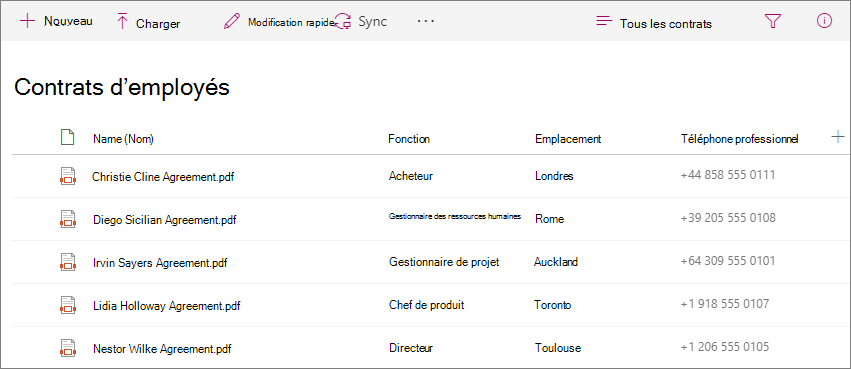Click the Rome location cell
851x369 pixels.
(549, 219)
